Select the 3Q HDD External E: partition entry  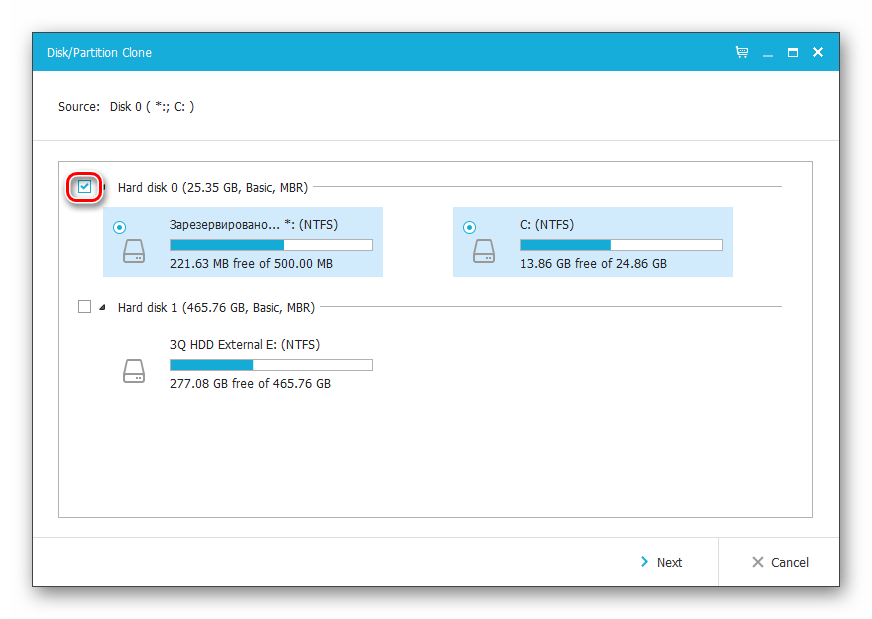245,345
